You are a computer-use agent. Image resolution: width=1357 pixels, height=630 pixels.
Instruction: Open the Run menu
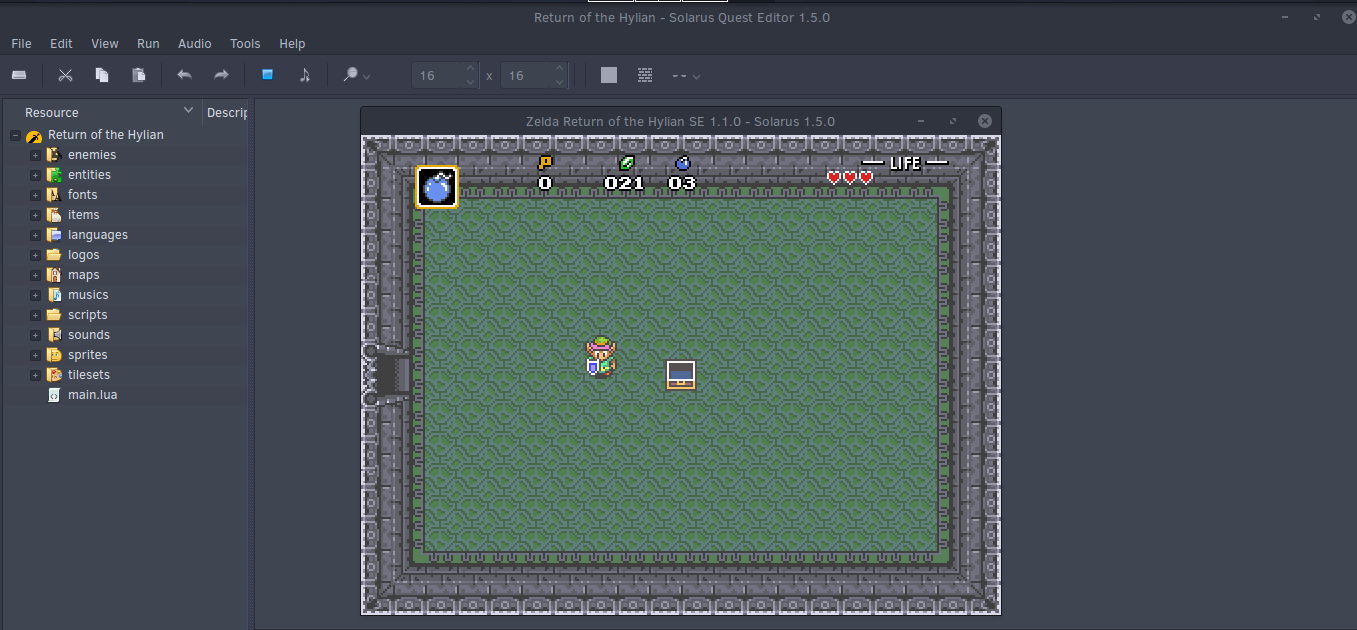148,44
